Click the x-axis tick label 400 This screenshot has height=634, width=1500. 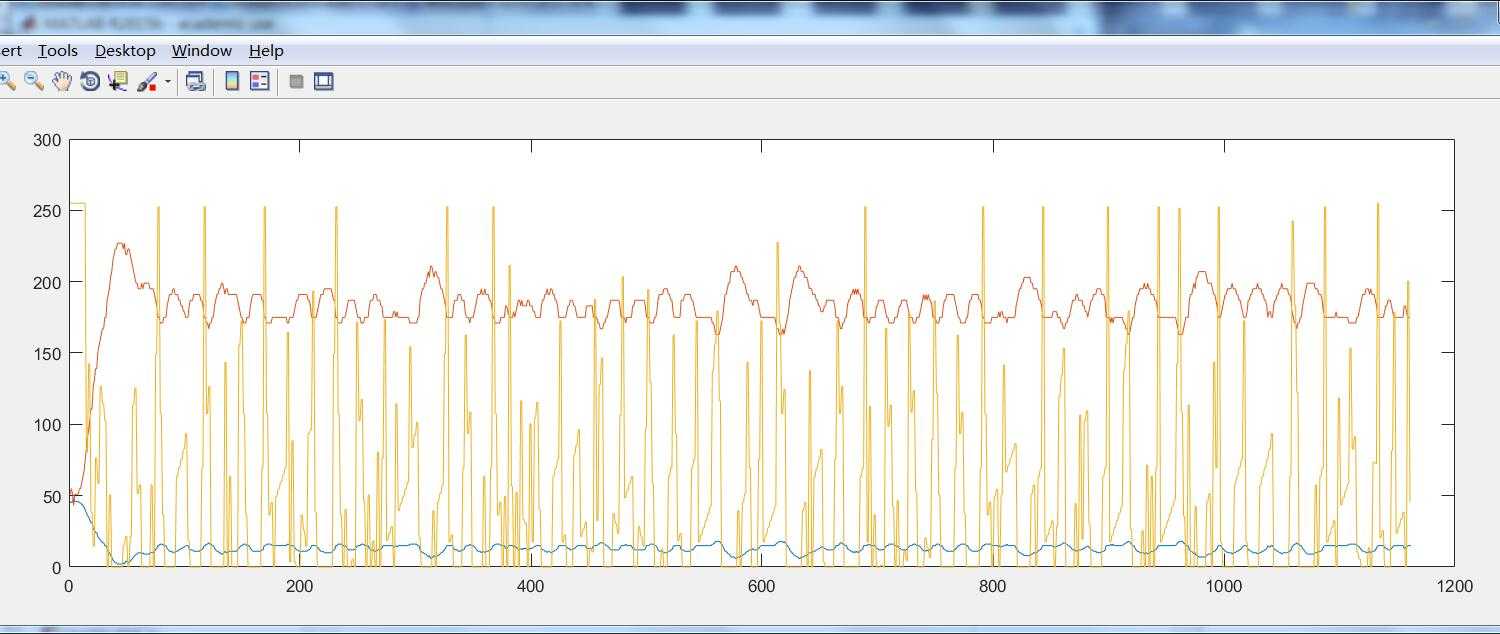(x=530, y=587)
